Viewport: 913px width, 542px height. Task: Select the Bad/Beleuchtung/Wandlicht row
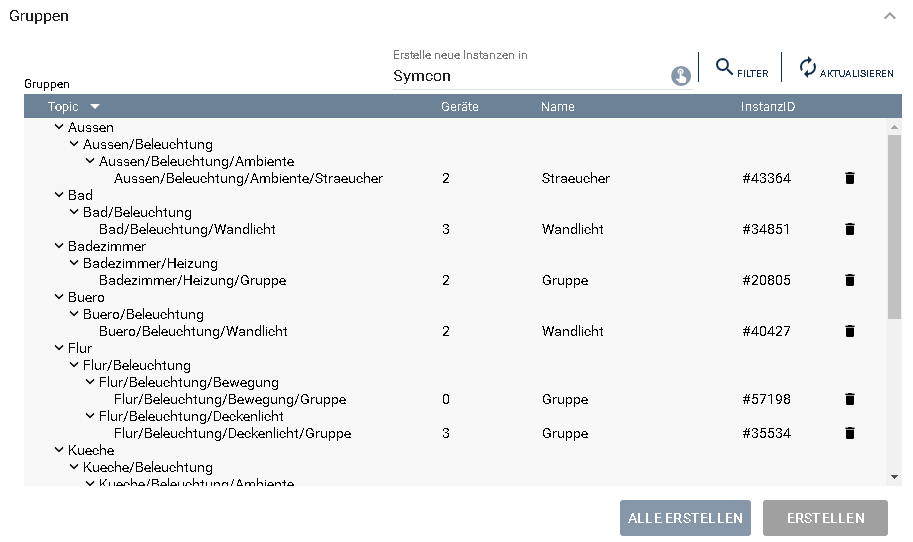coord(455,229)
